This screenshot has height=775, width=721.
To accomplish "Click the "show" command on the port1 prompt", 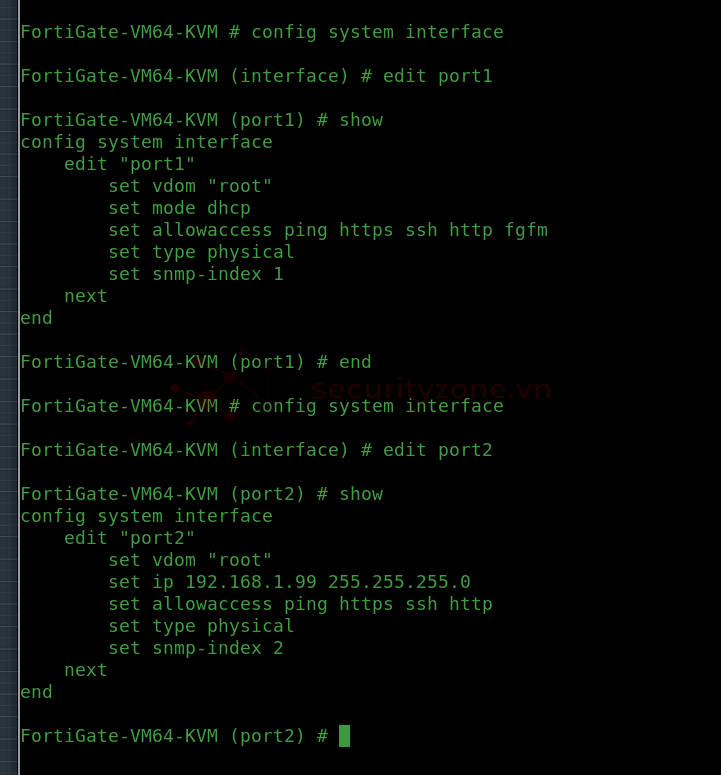I will pos(361,120).
